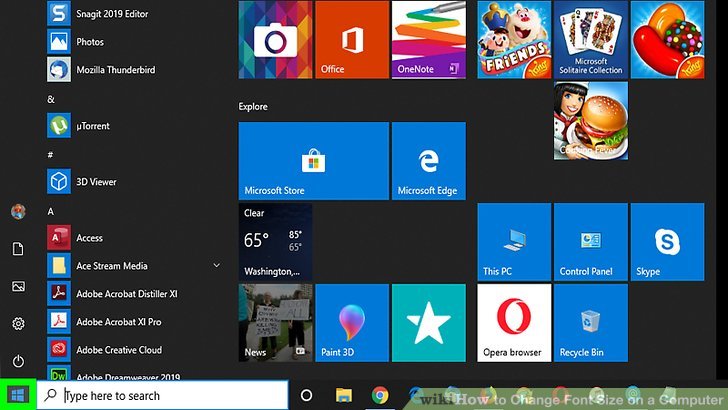Click the Windows Start button
The image size is (728, 410).
[x=18, y=395]
